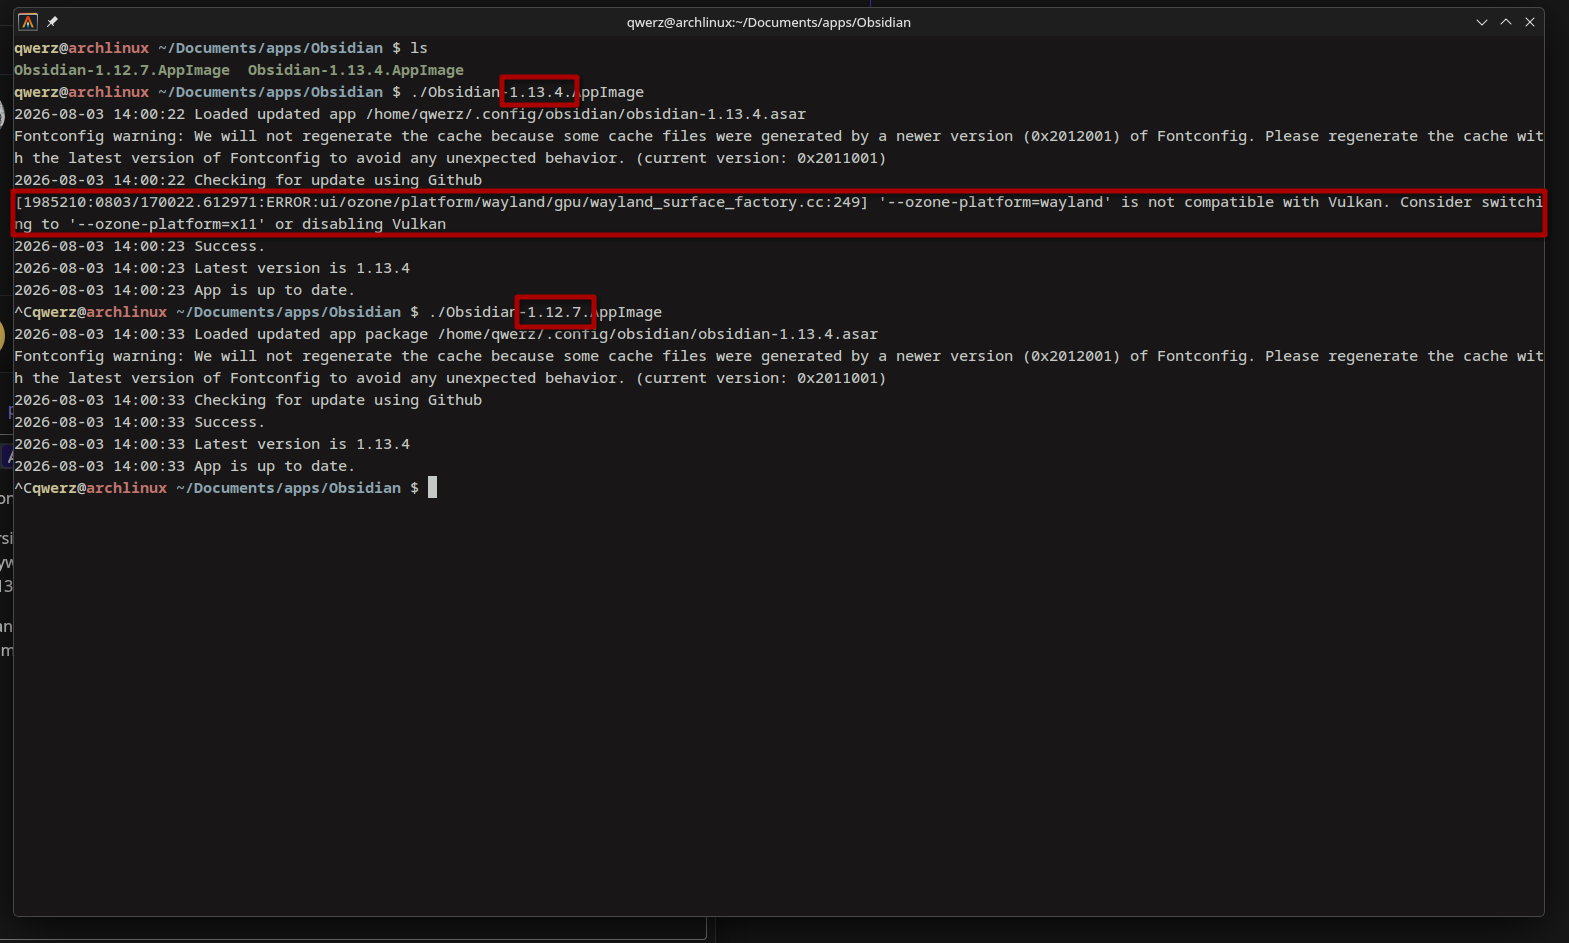1569x943 pixels.
Task: Close the terminal window
Action: pyautogui.click(x=1530, y=22)
